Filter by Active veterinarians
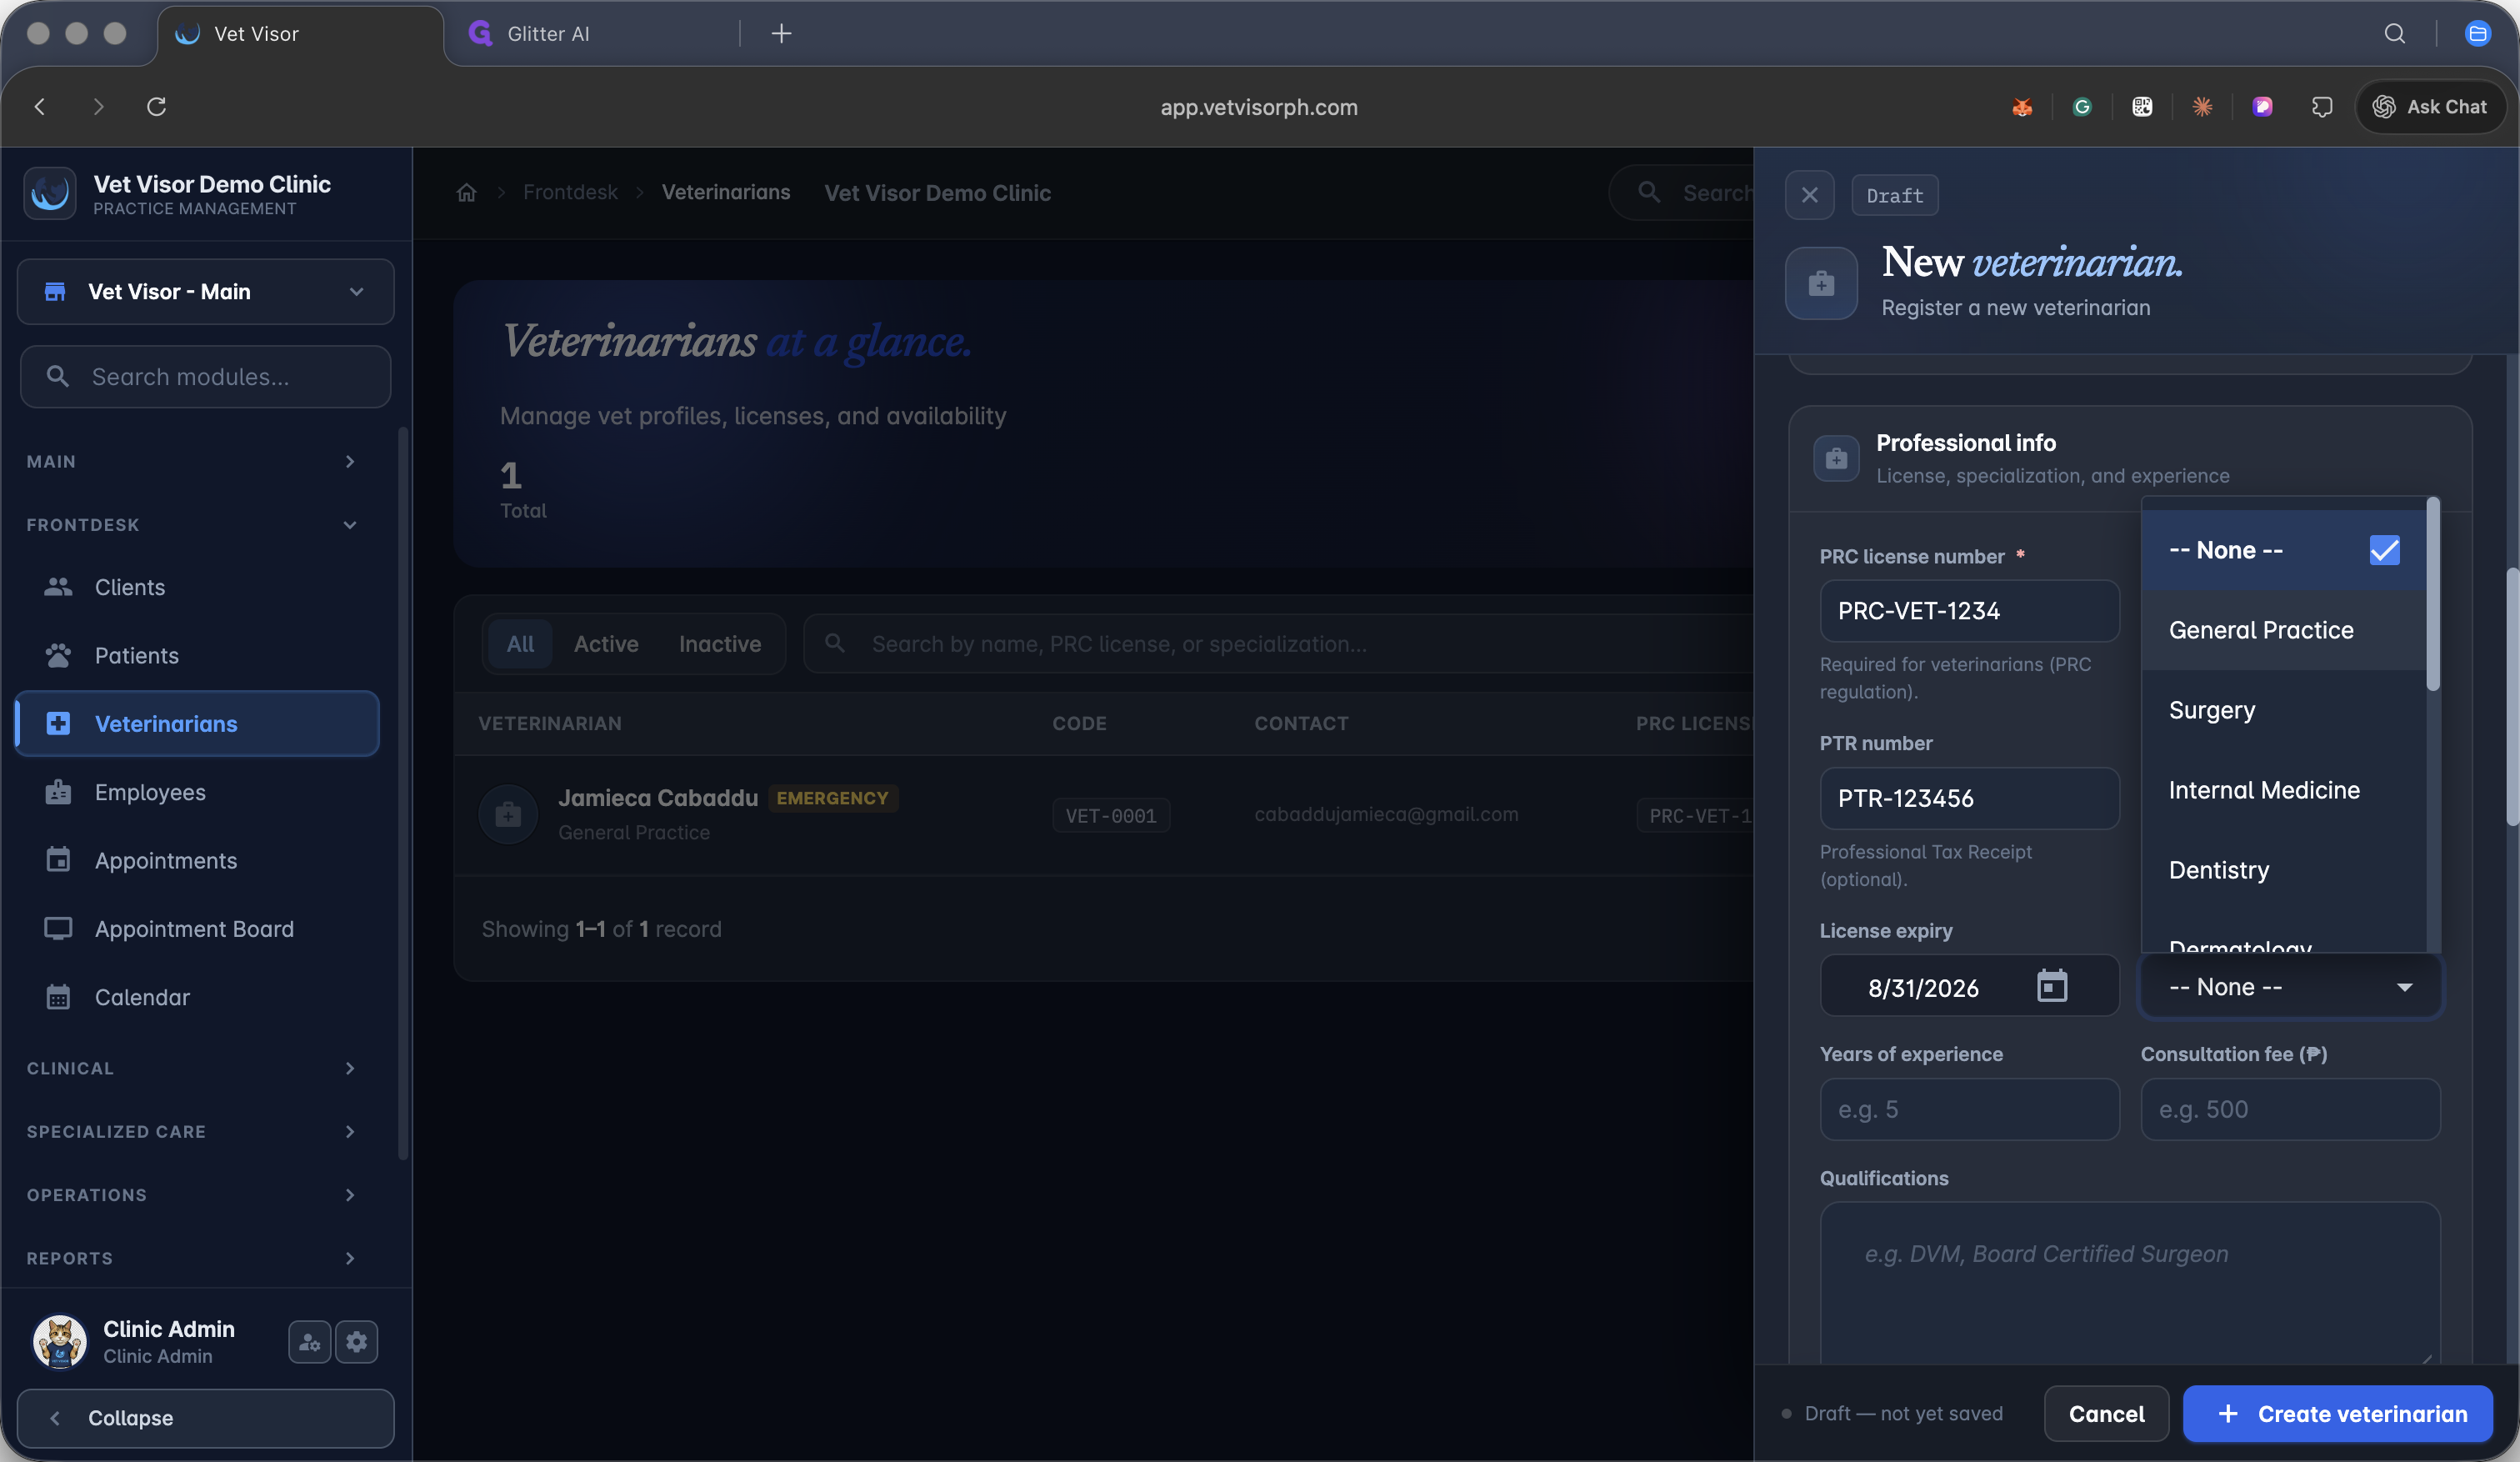 [606, 643]
